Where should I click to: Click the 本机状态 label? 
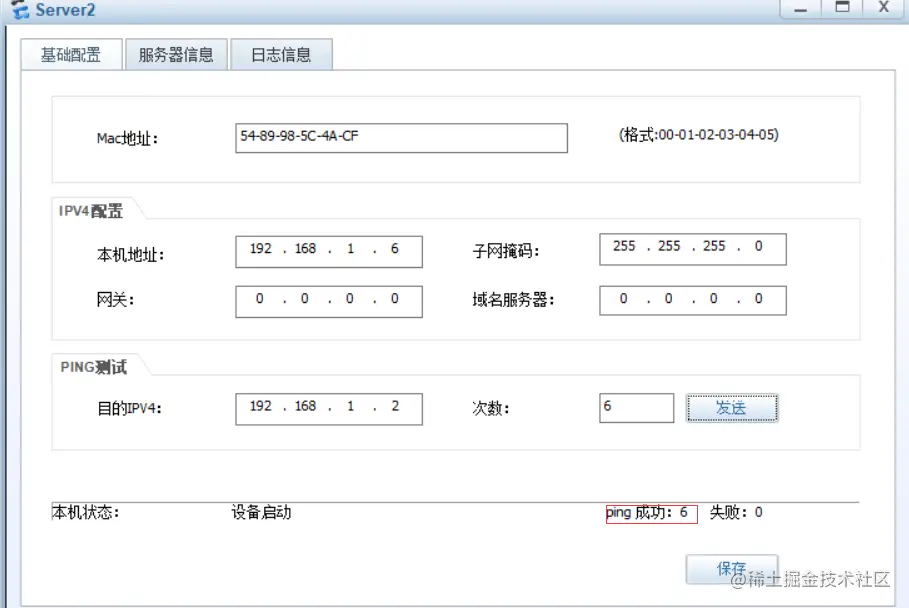85,512
